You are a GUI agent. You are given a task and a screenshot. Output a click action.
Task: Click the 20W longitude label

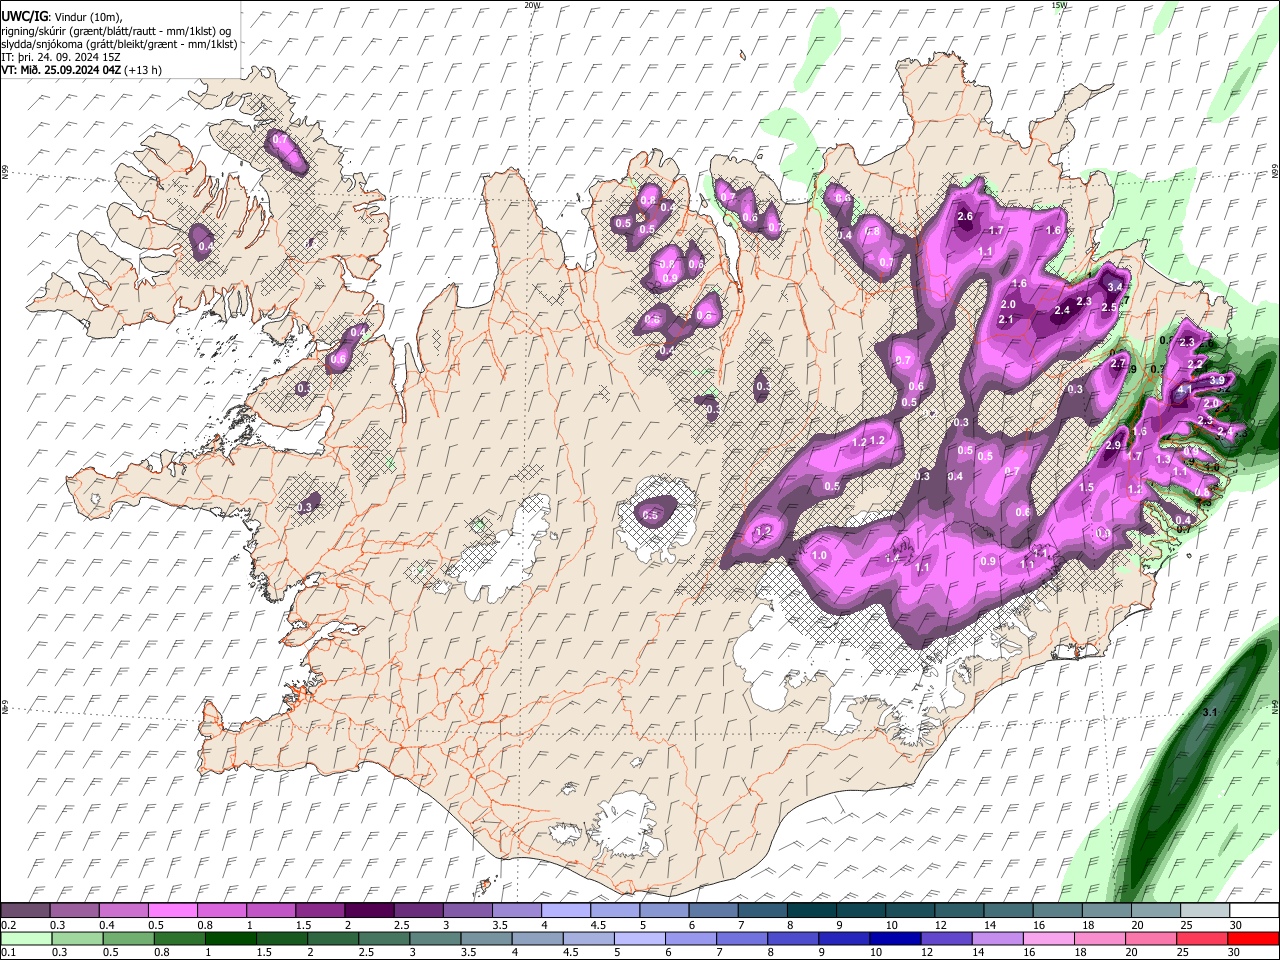532,5
